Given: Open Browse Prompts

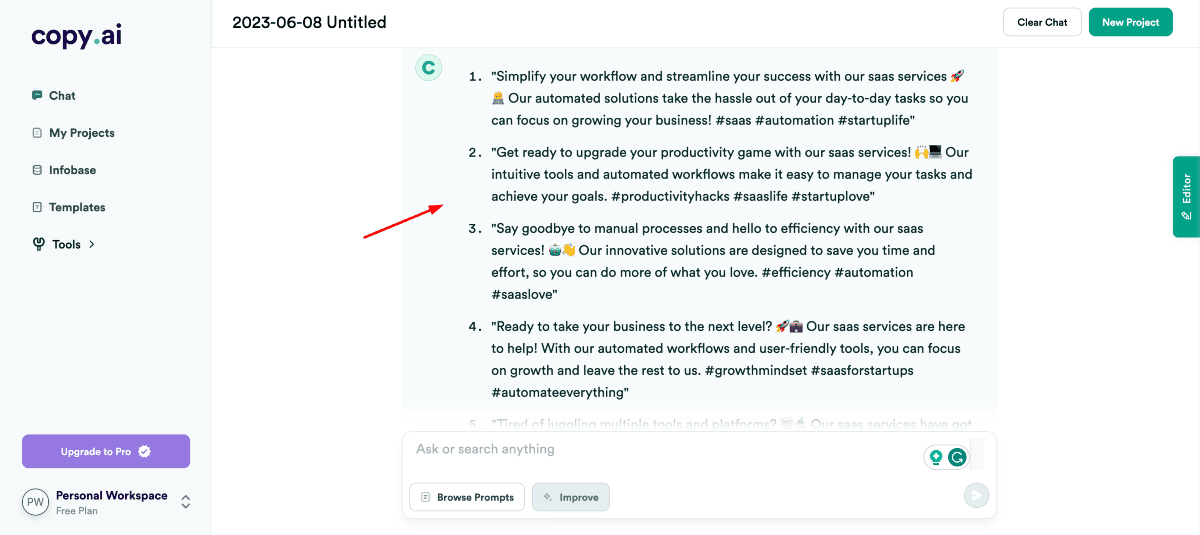Looking at the screenshot, I should [467, 497].
